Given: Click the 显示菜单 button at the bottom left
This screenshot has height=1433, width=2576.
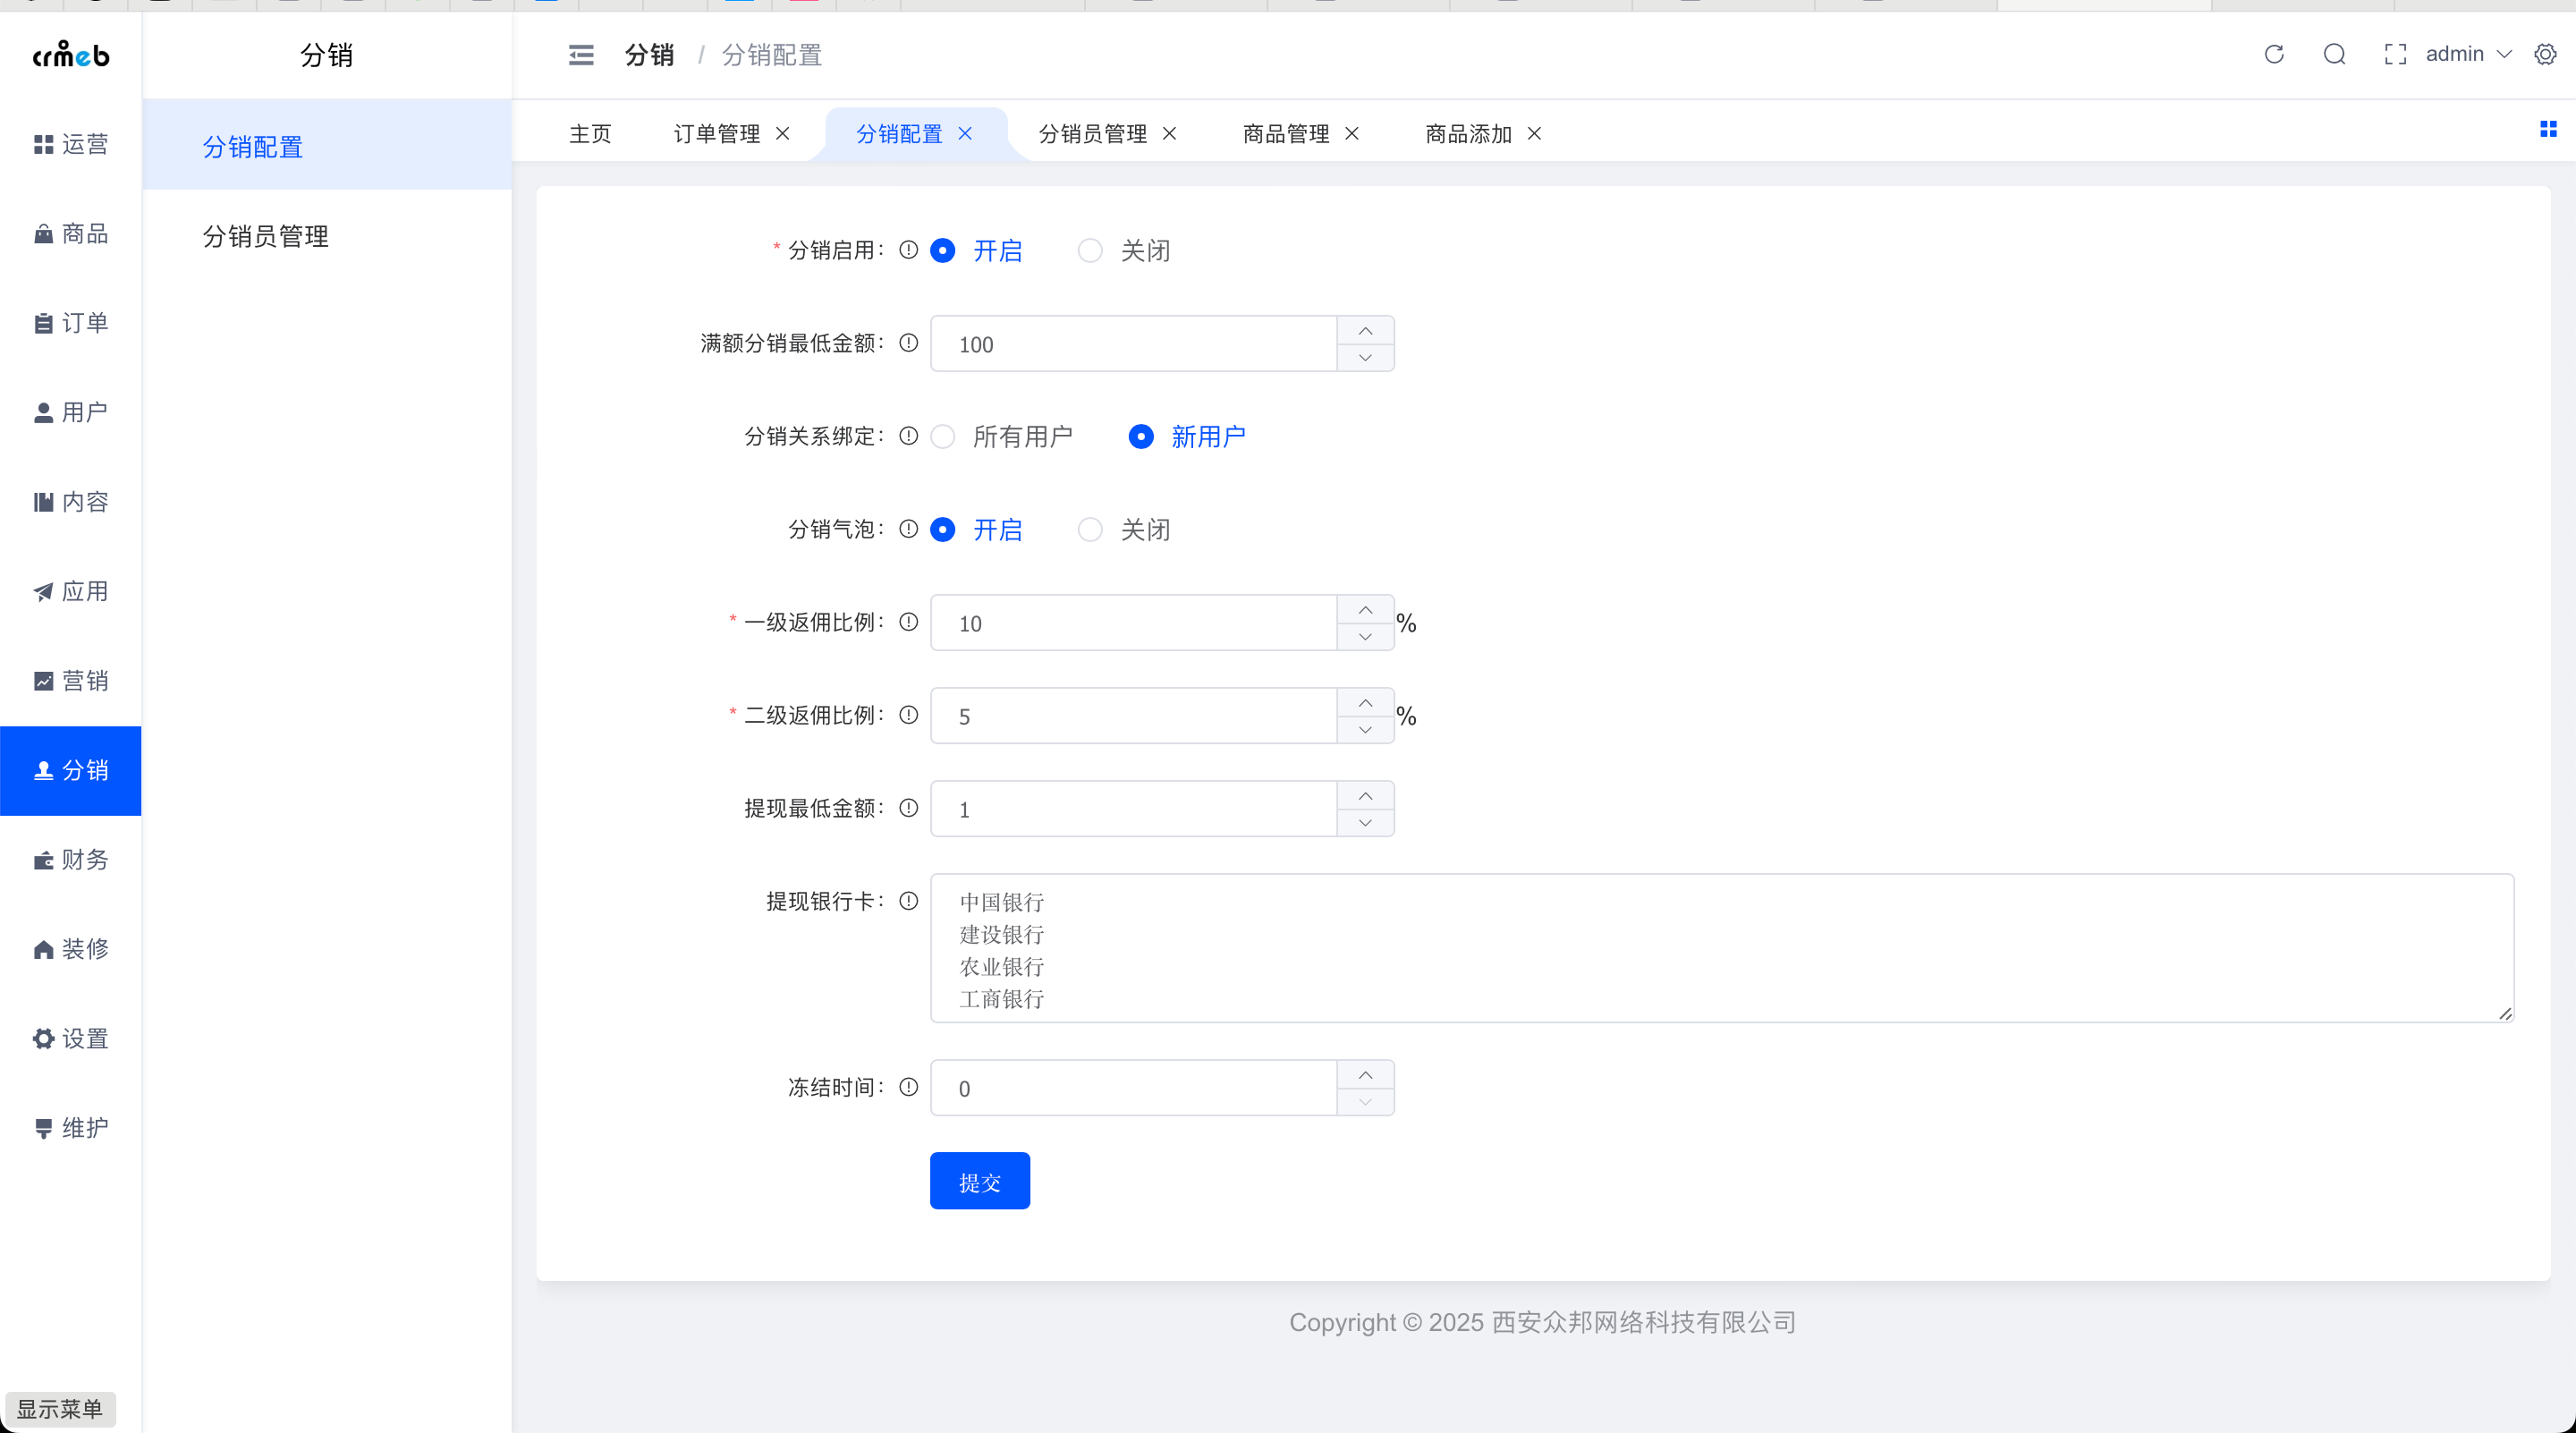Looking at the screenshot, I should (x=60, y=1408).
